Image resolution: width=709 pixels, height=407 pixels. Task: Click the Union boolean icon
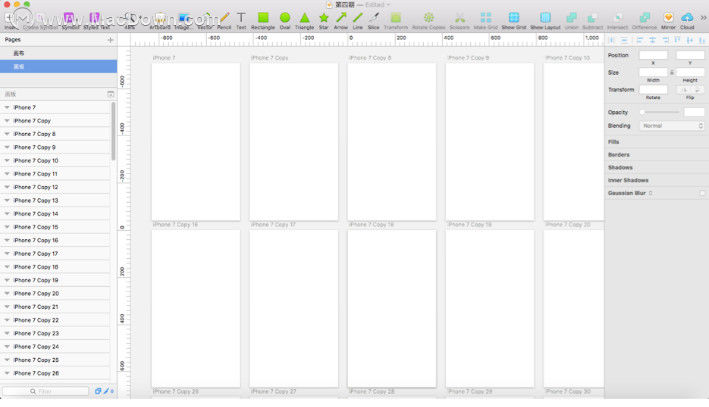(572, 20)
